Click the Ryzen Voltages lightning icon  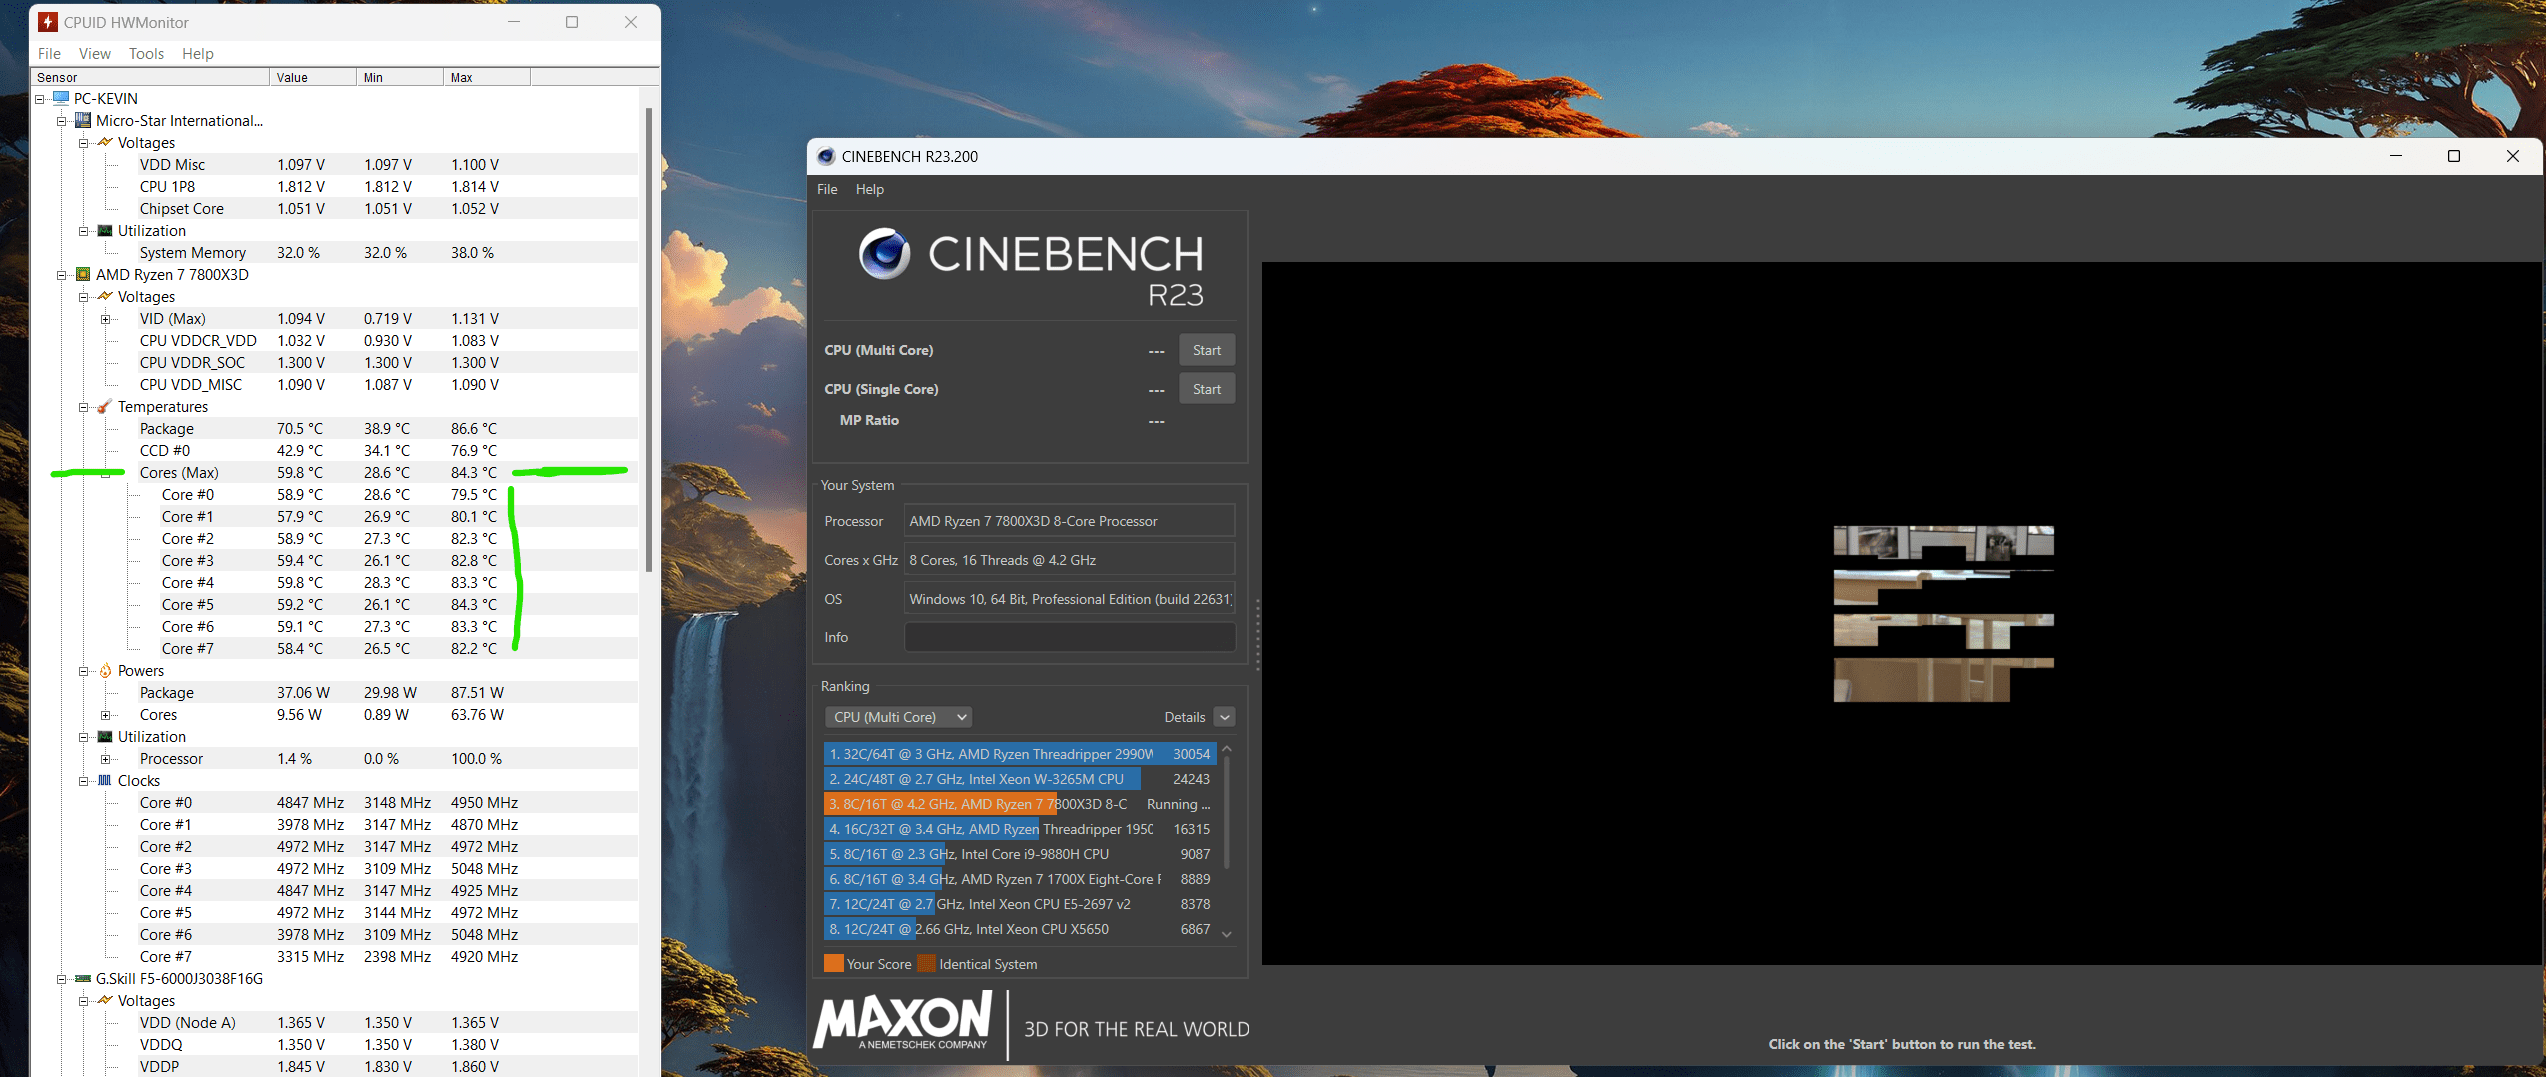(105, 296)
